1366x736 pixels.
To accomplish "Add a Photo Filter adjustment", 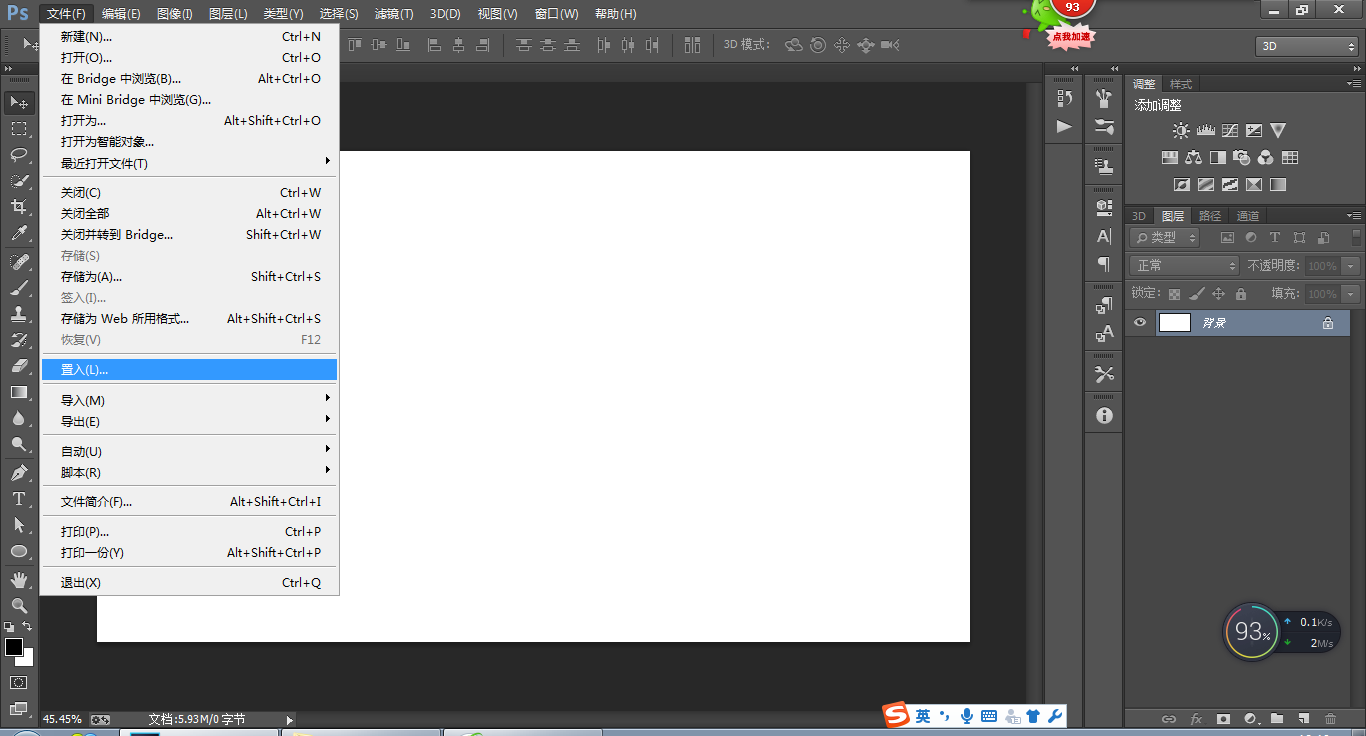I will pos(1241,157).
